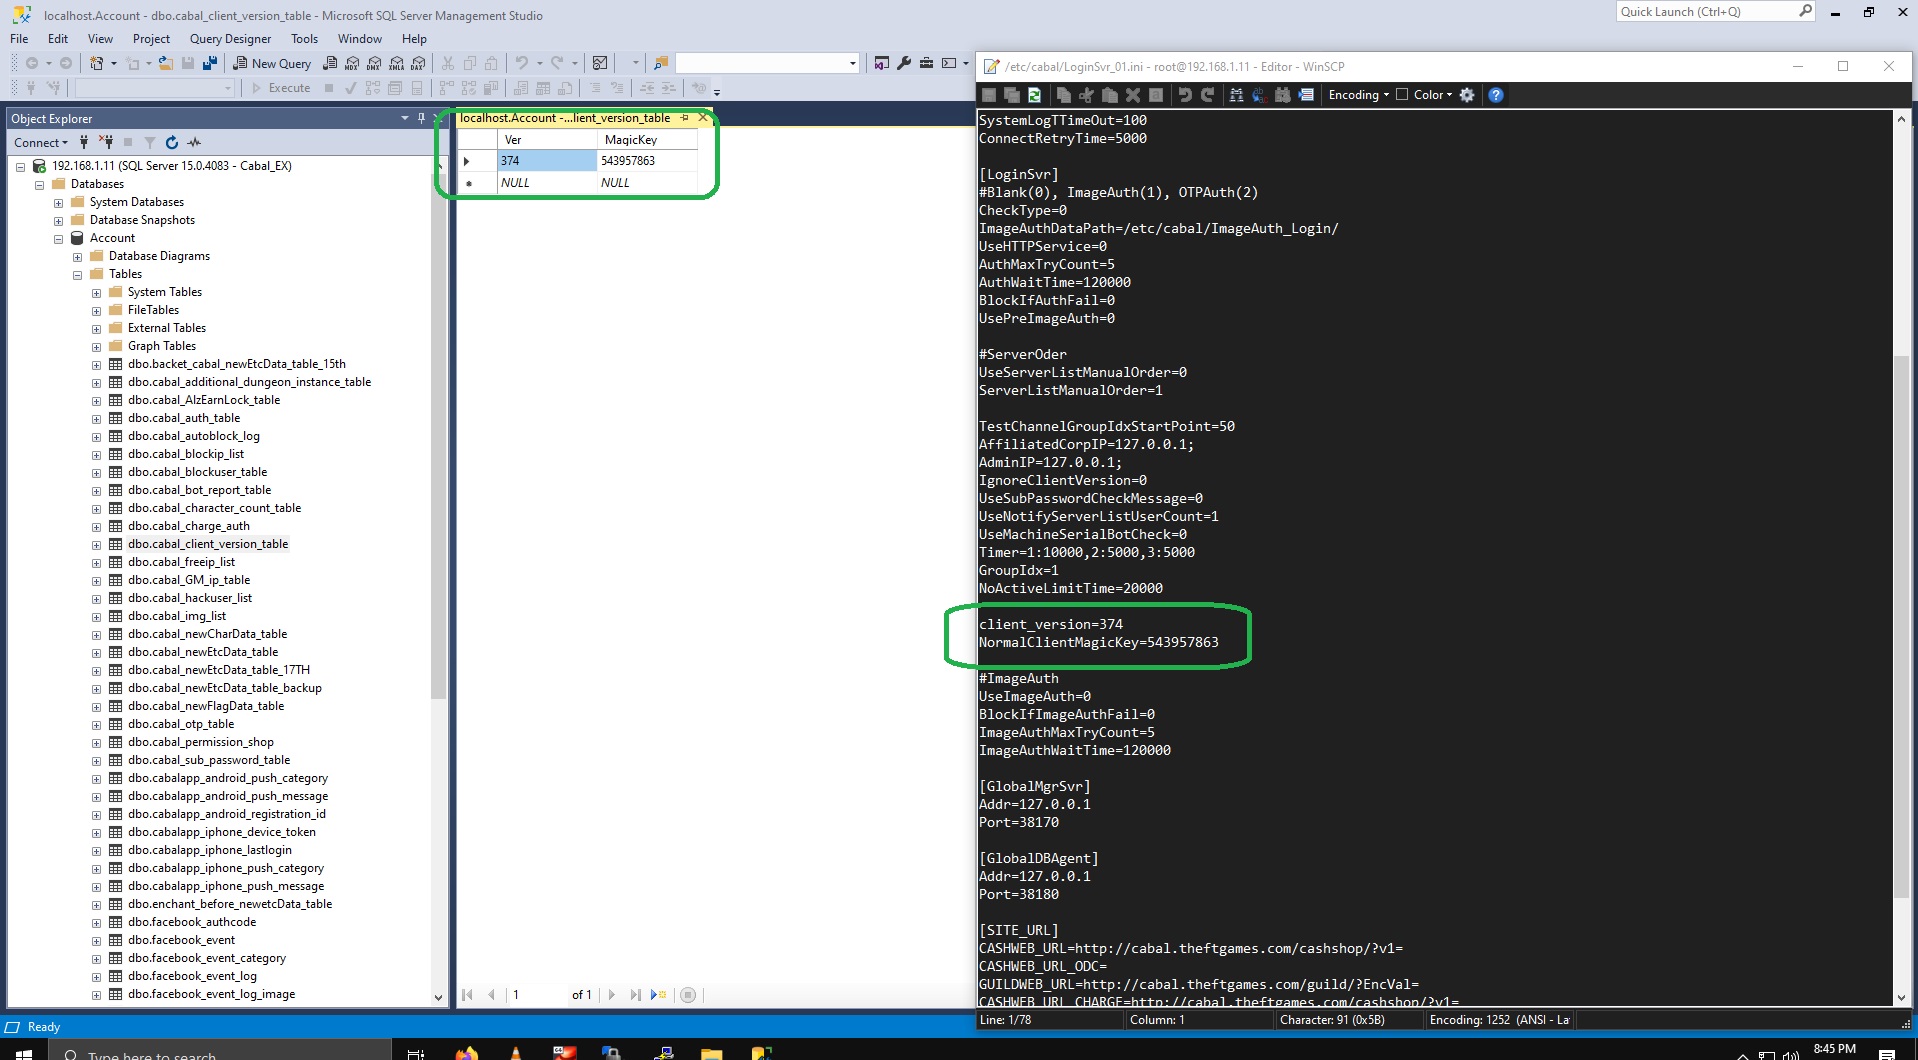Open the Project menu
This screenshot has height=1060, width=1918.
(x=151, y=39)
